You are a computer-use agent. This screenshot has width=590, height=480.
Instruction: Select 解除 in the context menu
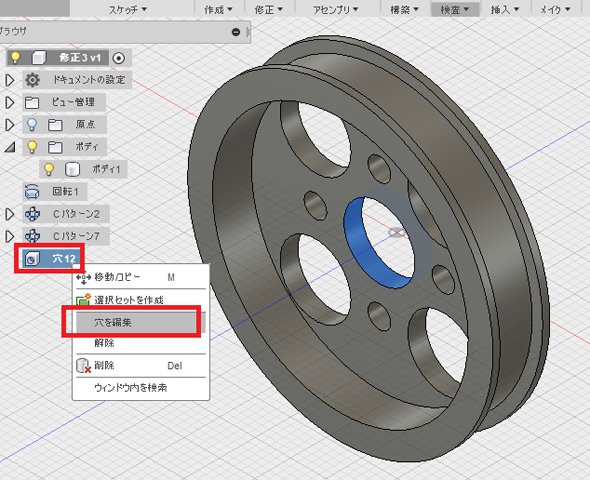click(104, 343)
